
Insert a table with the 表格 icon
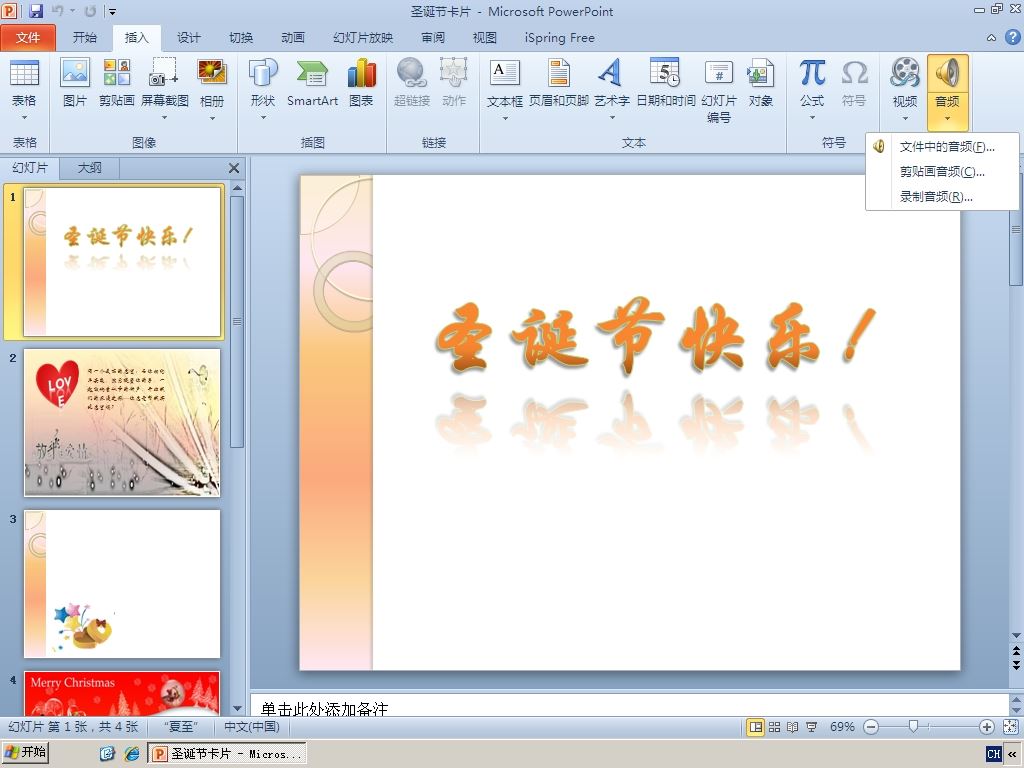[24, 73]
